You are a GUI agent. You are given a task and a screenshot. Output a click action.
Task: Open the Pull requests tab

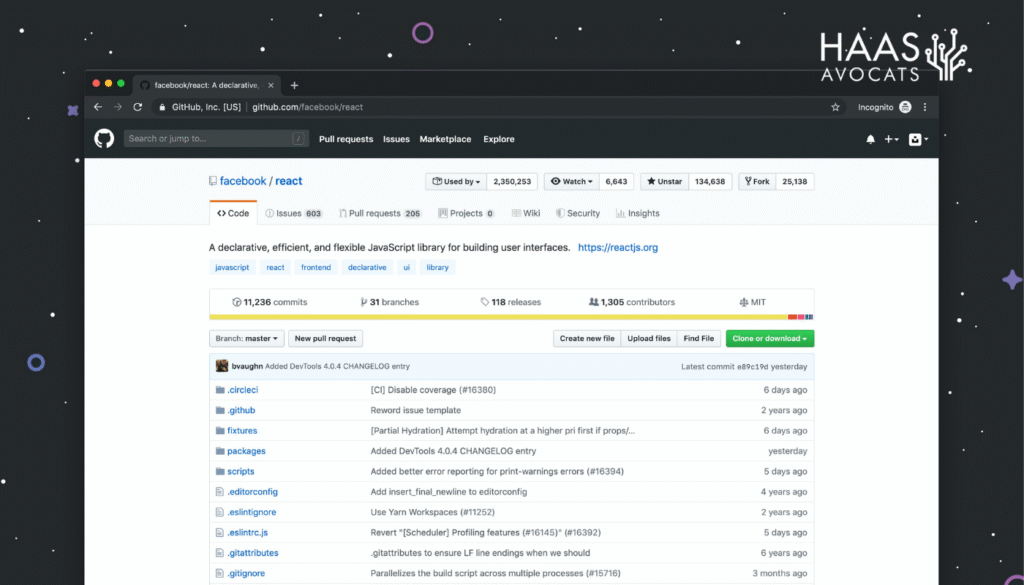pos(380,213)
